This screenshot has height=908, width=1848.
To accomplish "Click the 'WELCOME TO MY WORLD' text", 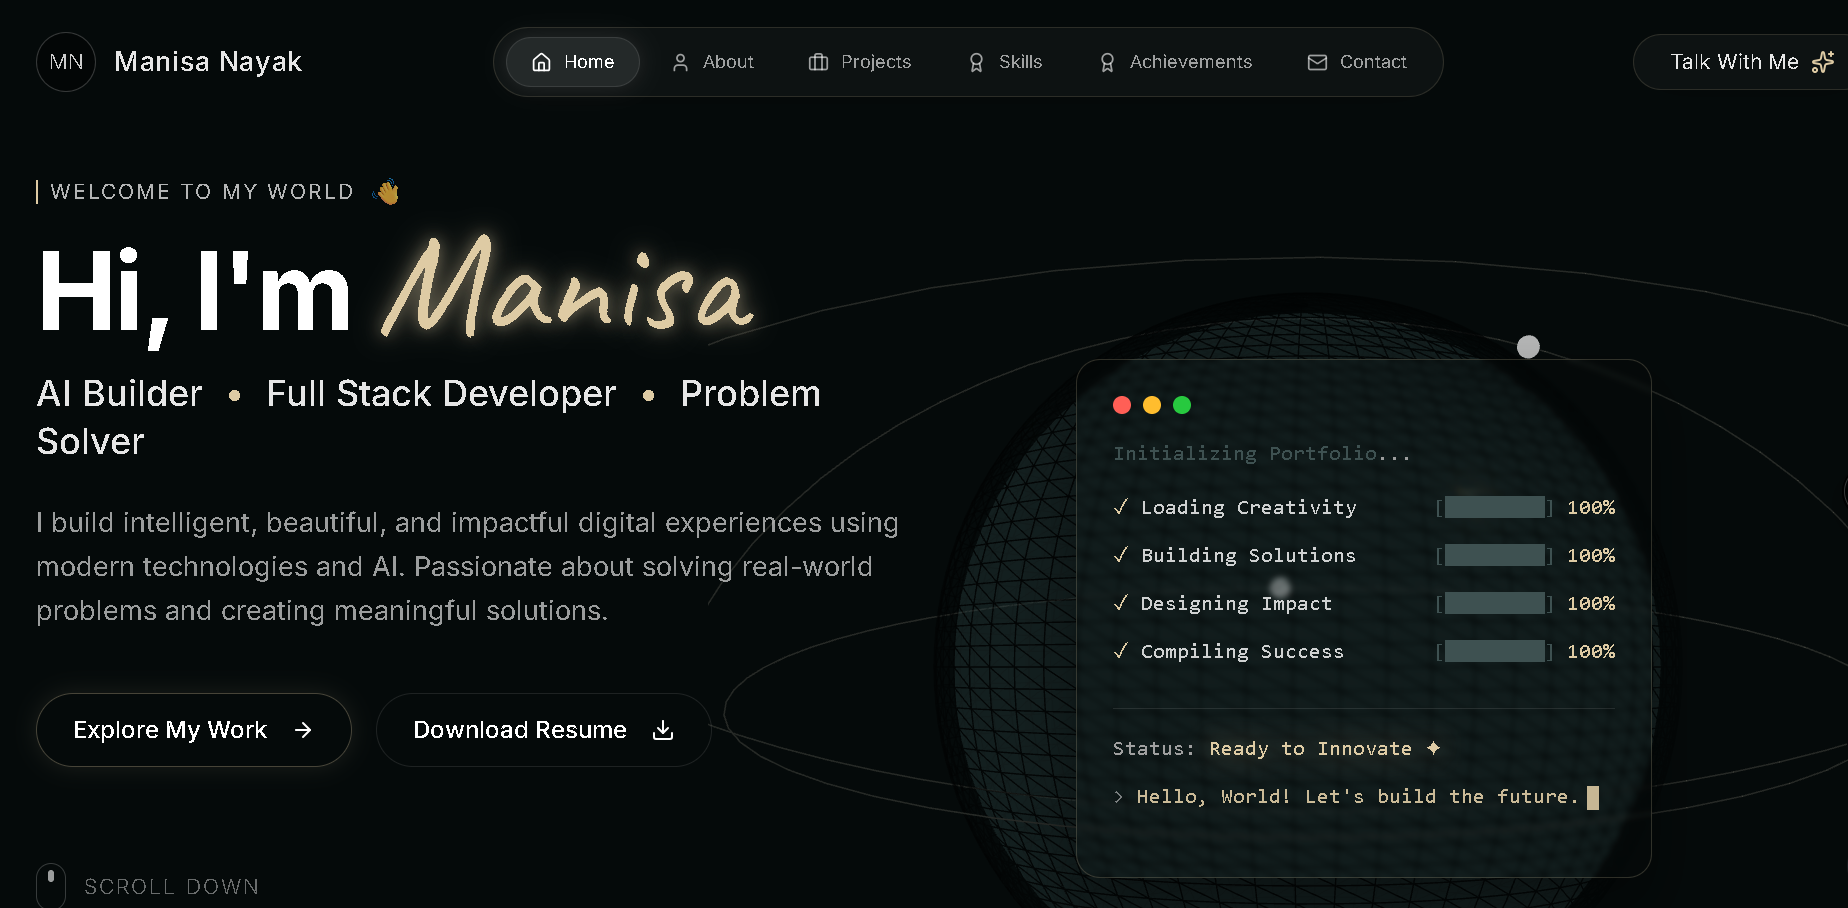I will [202, 191].
